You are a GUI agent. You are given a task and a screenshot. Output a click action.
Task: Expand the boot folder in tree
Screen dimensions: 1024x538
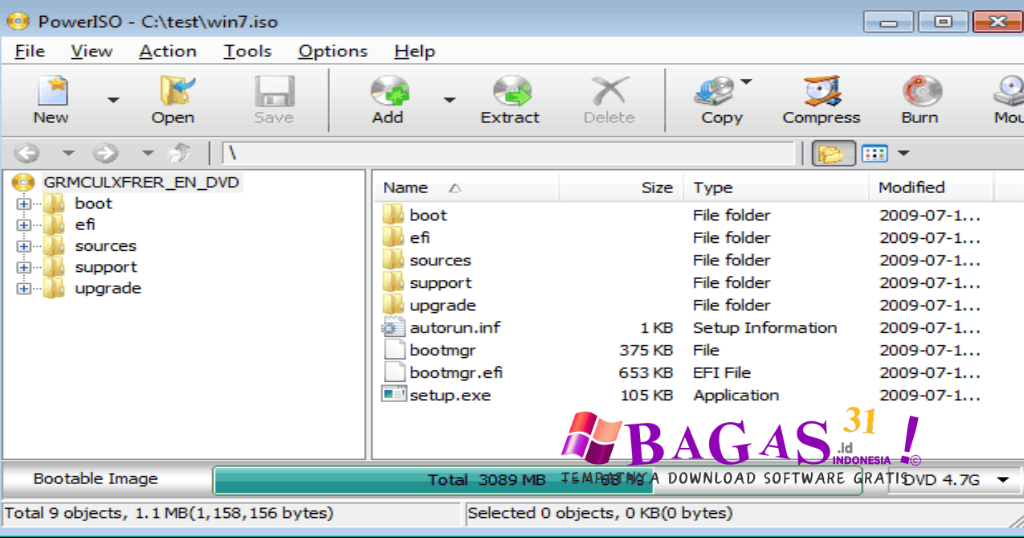pos(24,204)
